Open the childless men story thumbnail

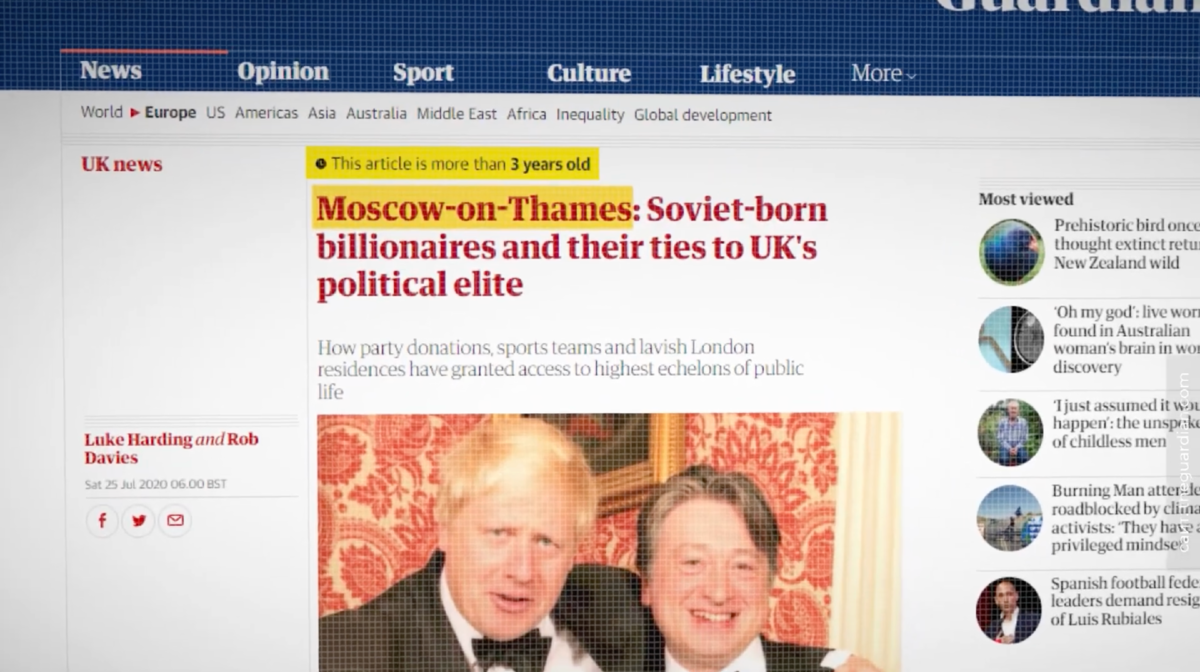tap(1010, 433)
